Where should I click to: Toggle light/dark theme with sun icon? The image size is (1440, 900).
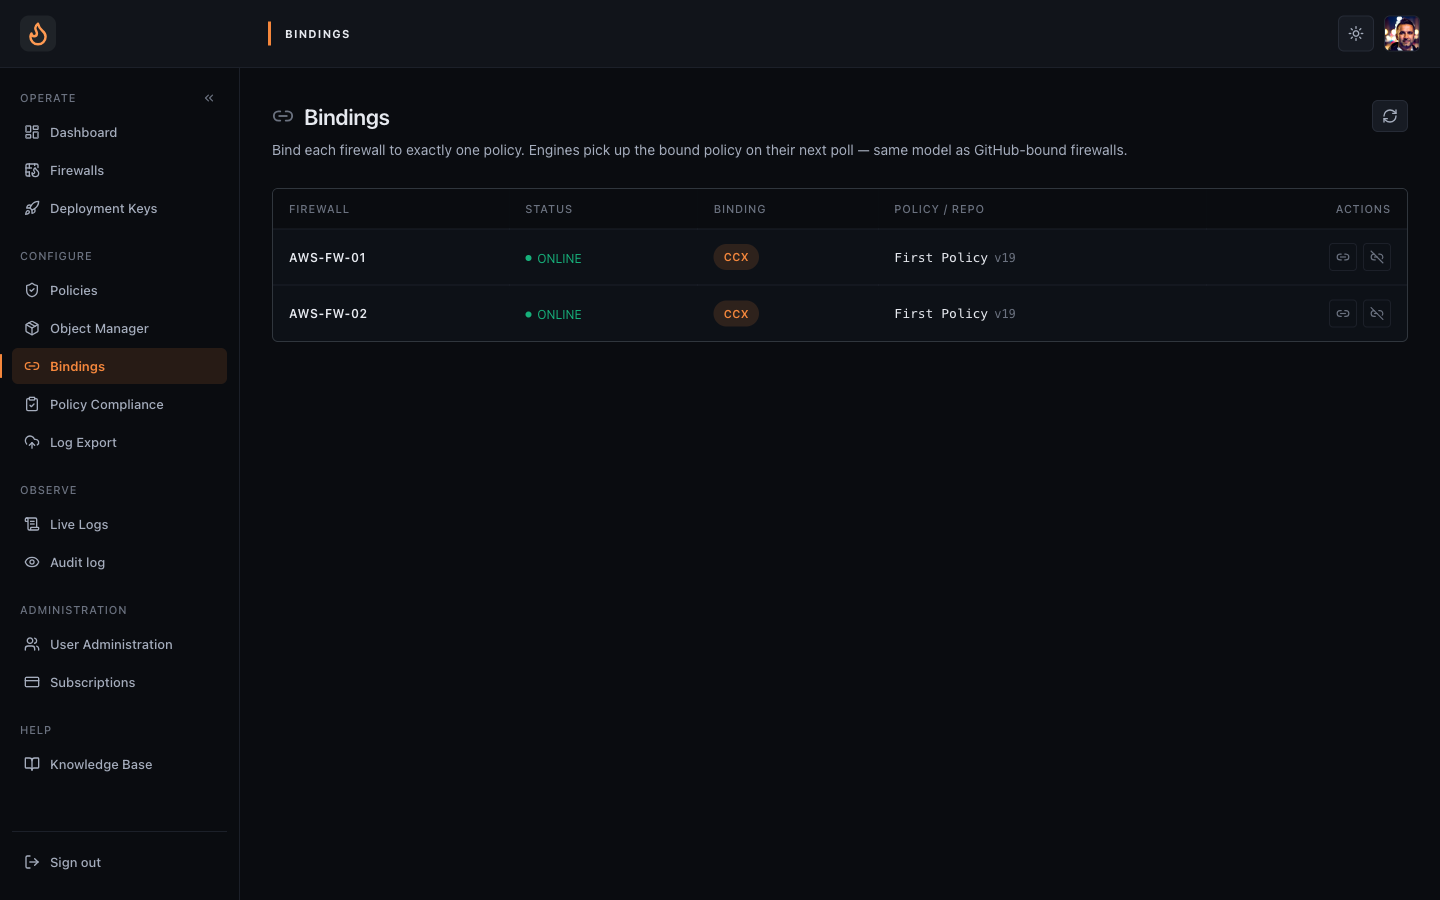[x=1356, y=34]
